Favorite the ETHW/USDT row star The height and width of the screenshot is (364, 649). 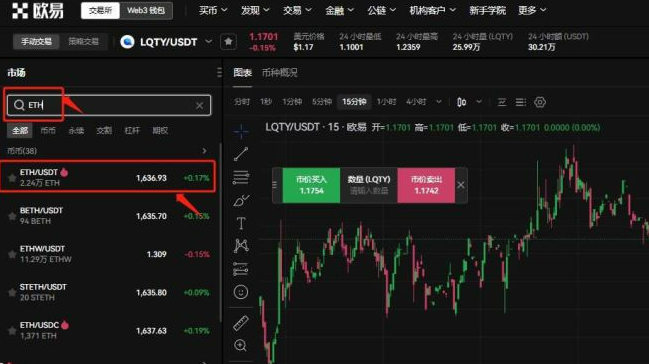[12, 254]
